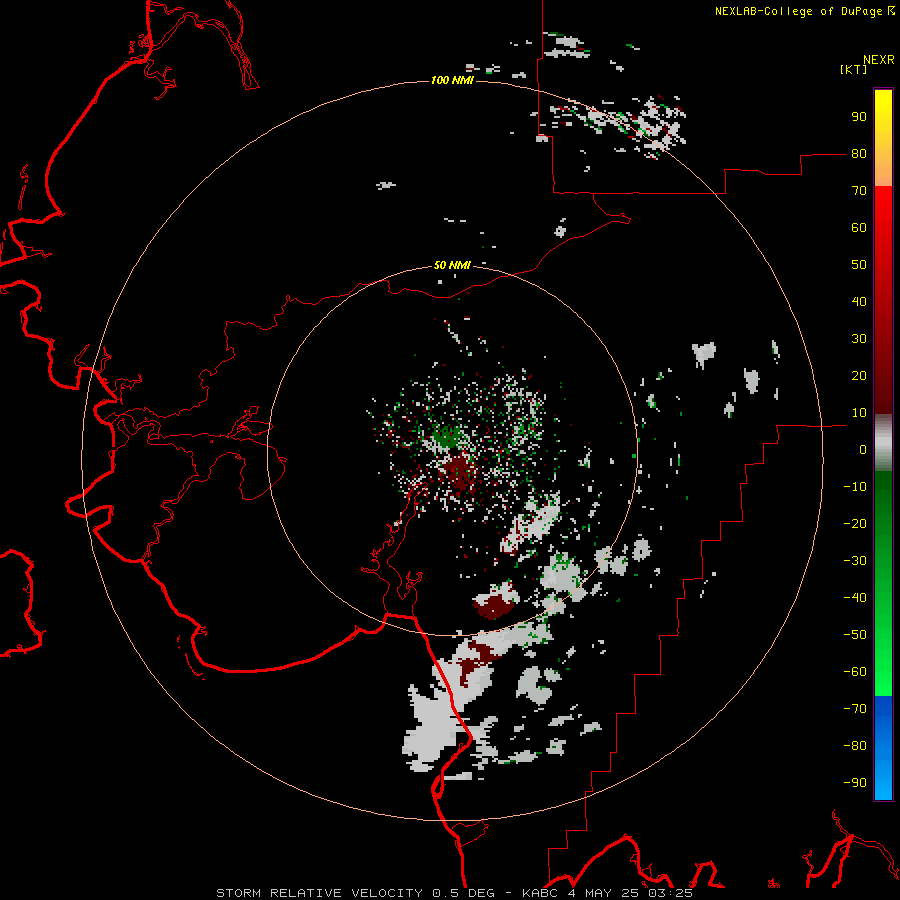Click the 50 NMI range ring label
Screen dimensions: 900x900
[x=452, y=265]
